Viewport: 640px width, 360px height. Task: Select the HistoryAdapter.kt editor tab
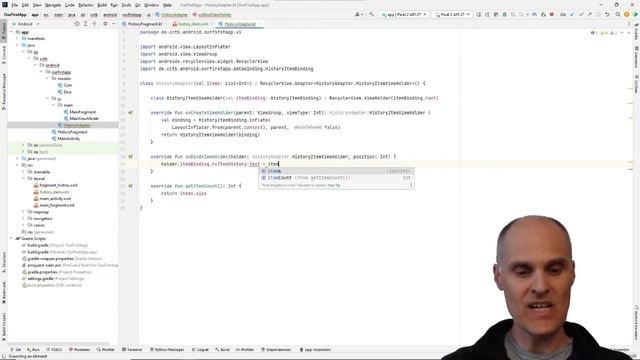[240, 24]
